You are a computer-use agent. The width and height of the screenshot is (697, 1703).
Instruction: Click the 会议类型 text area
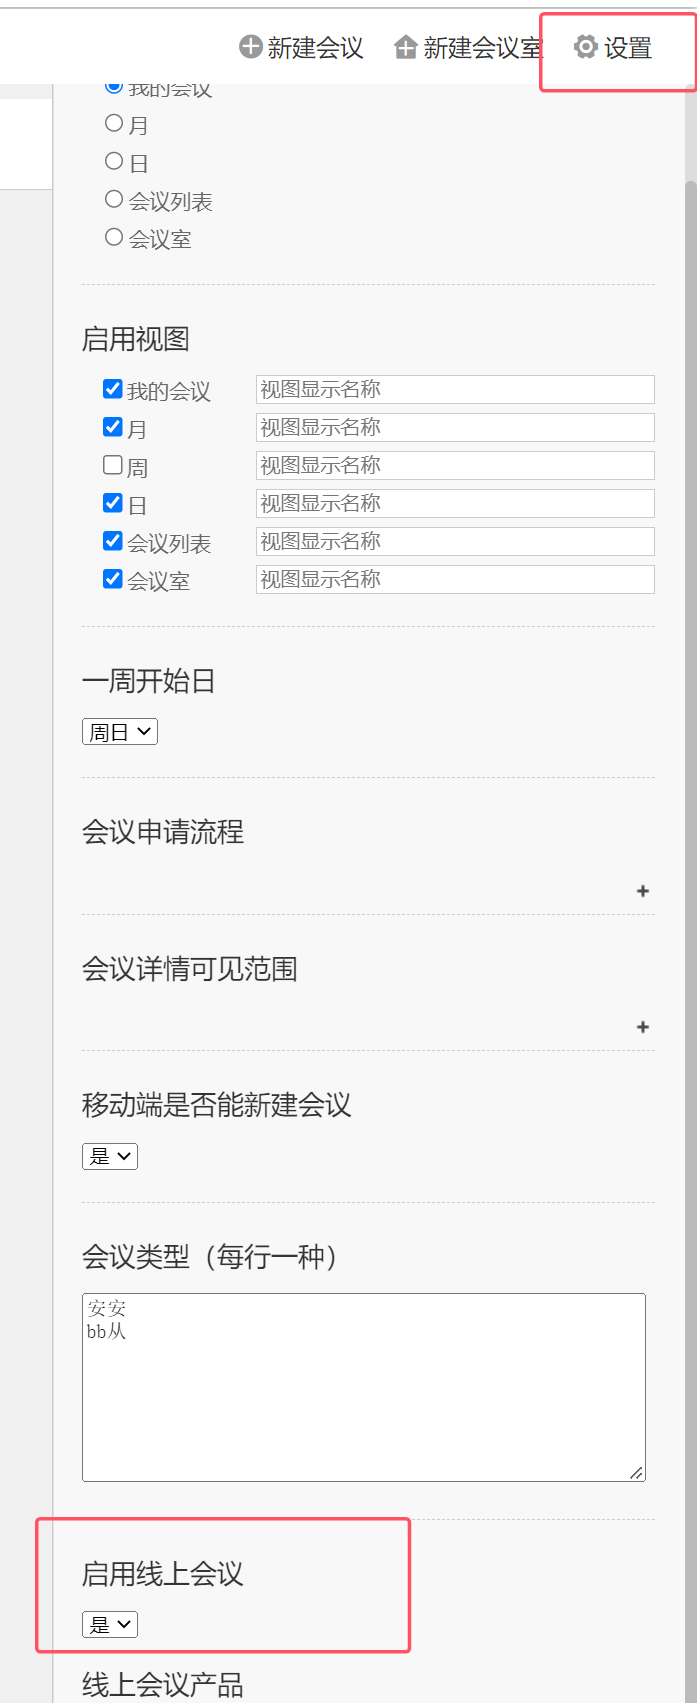[x=364, y=1387]
